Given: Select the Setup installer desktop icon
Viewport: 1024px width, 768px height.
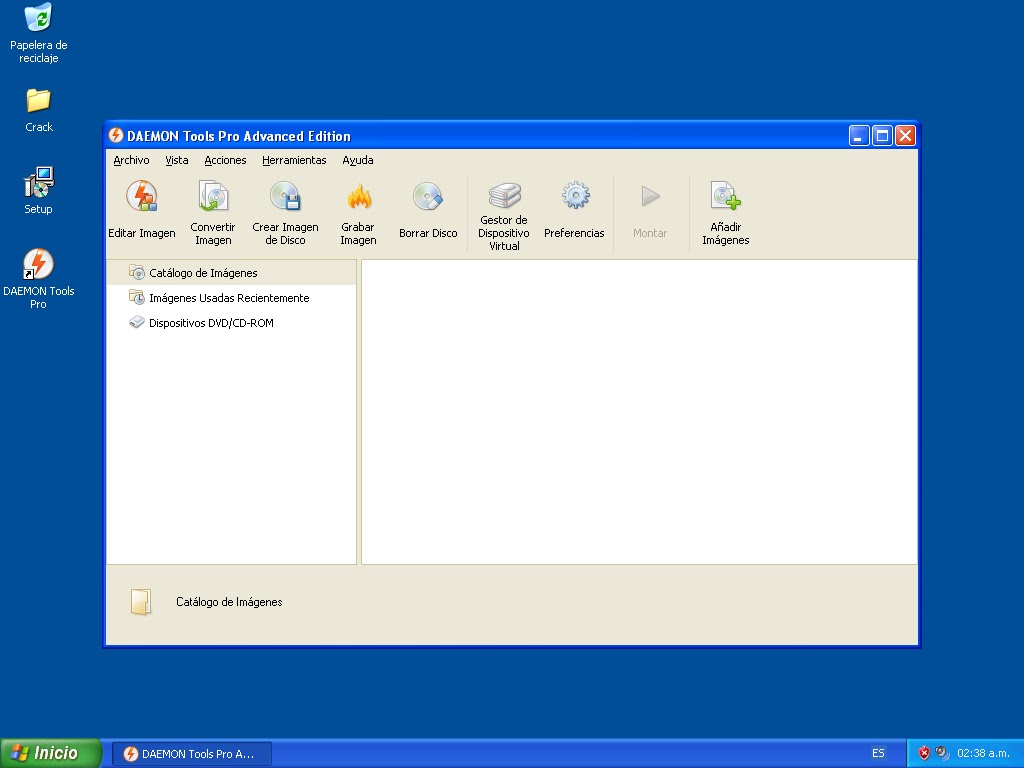Looking at the screenshot, I should [39, 190].
